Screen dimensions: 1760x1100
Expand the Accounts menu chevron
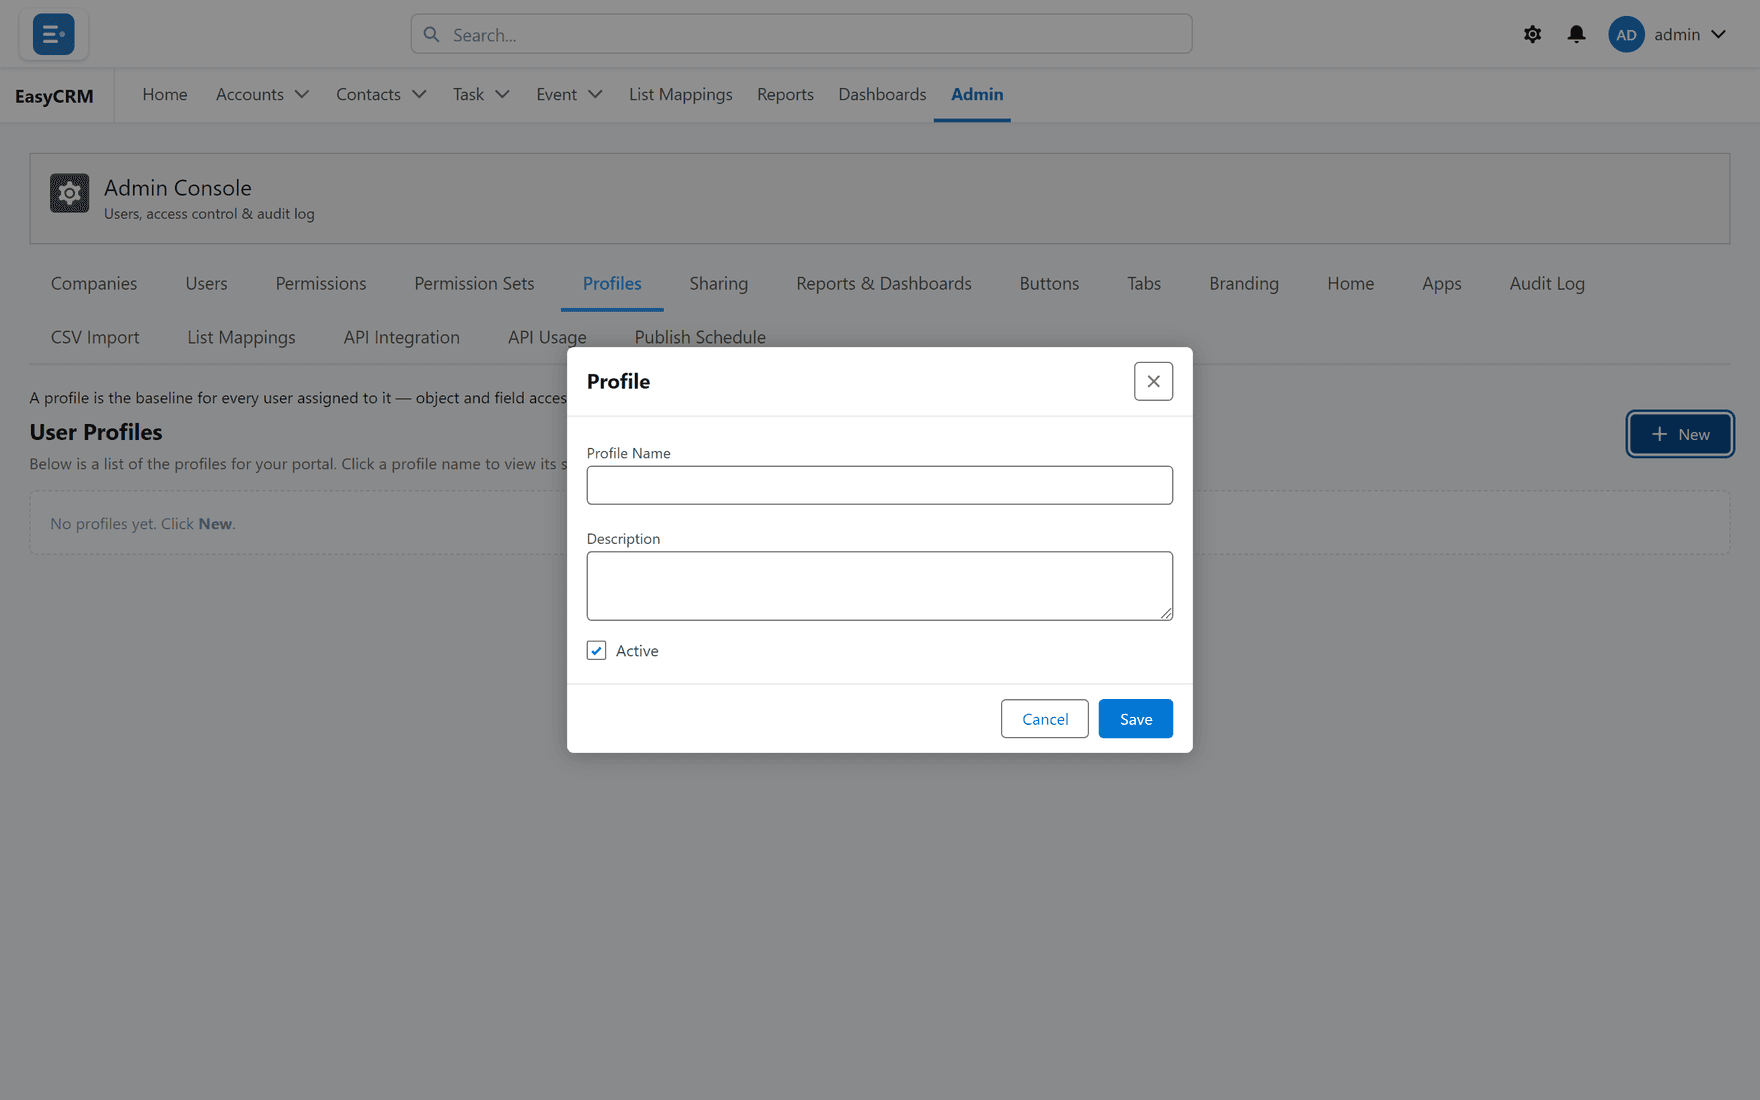301,94
